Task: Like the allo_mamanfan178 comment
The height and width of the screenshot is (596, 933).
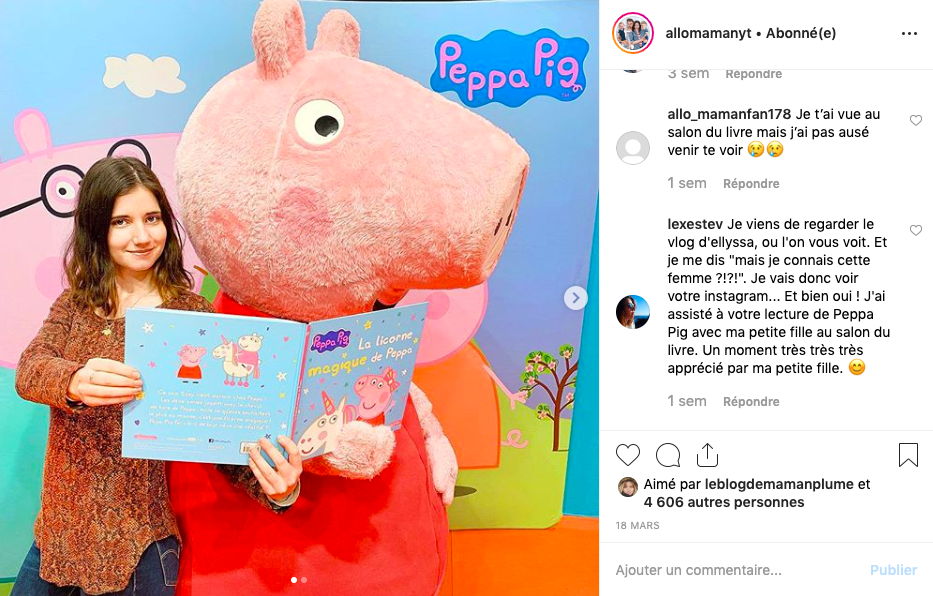Action: [916, 121]
